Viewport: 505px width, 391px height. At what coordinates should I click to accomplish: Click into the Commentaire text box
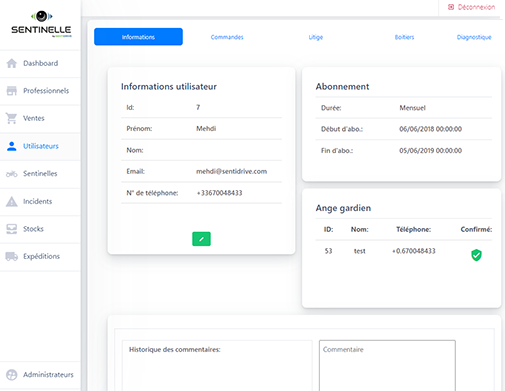click(x=387, y=365)
